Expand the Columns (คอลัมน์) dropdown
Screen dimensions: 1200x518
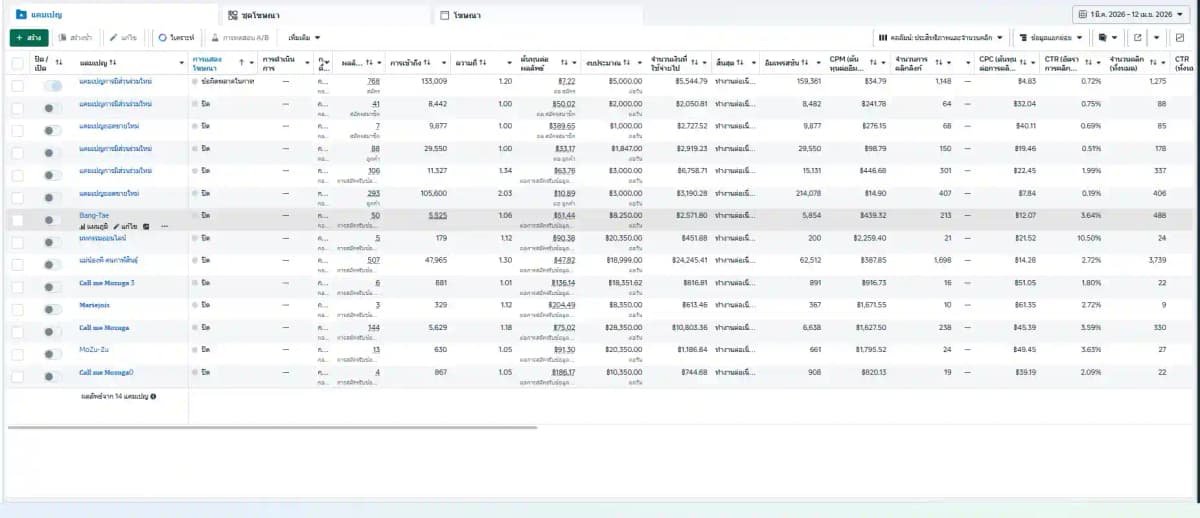[x=940, y=37]
